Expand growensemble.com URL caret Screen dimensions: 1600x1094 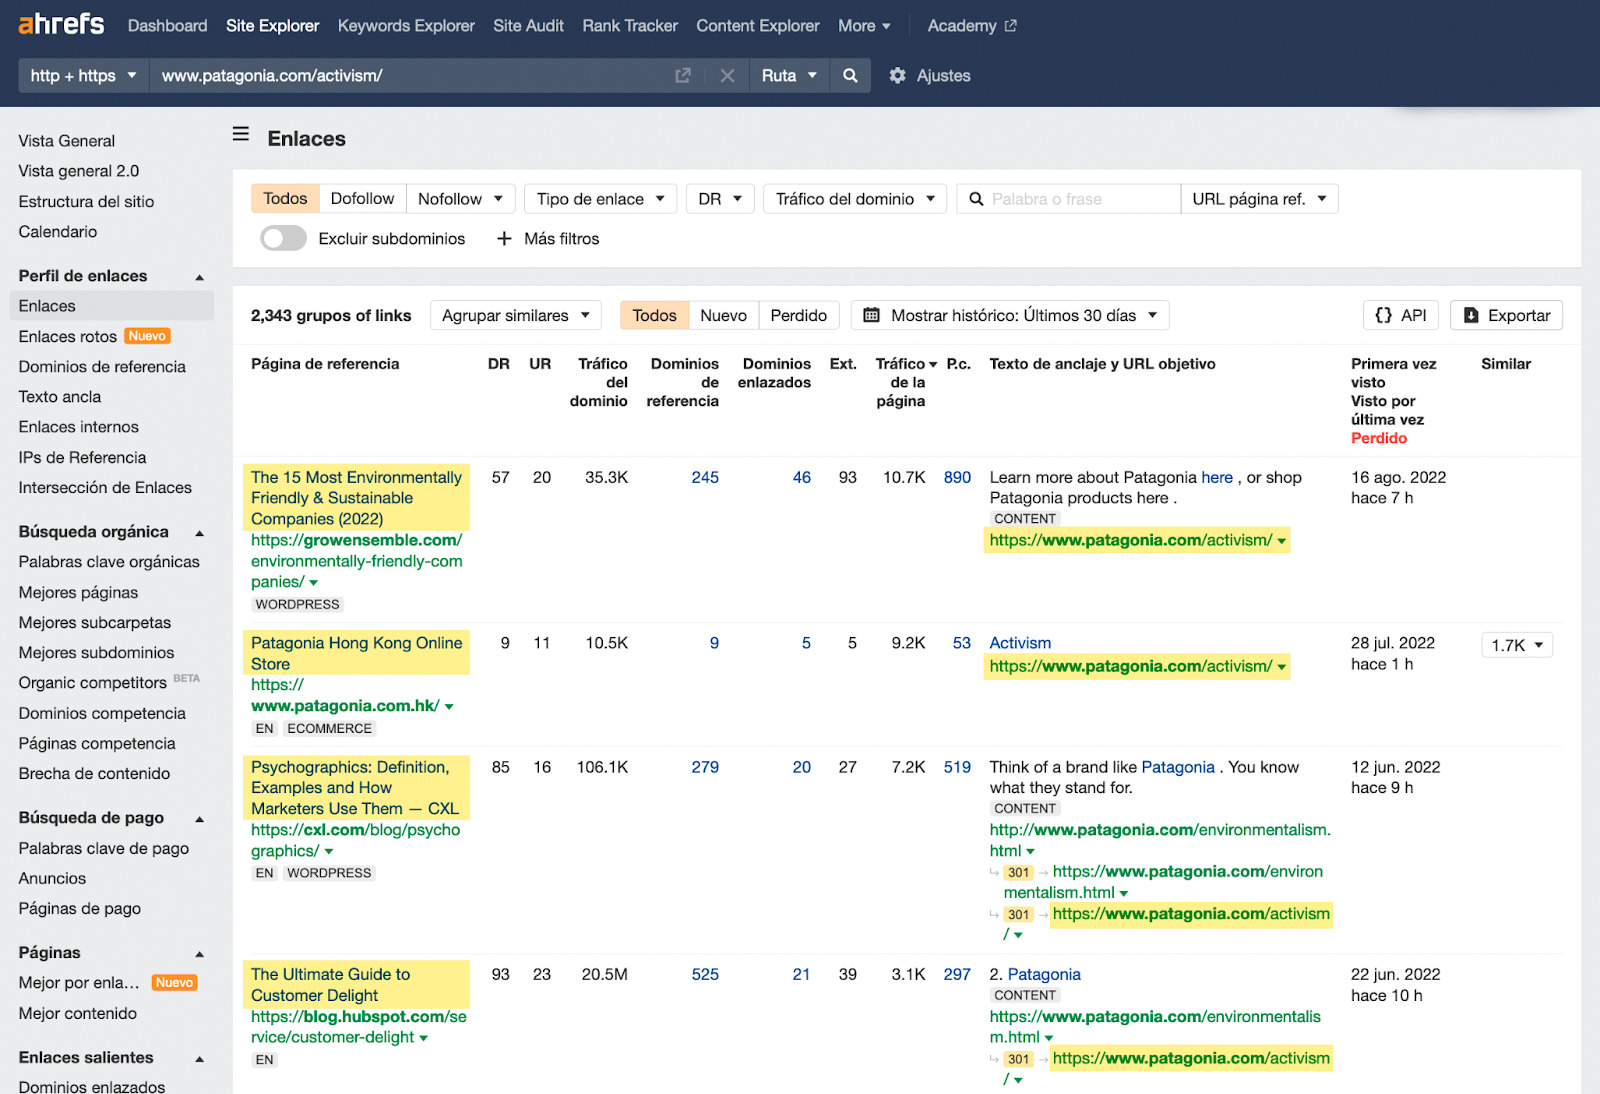[x=313, y=583]
